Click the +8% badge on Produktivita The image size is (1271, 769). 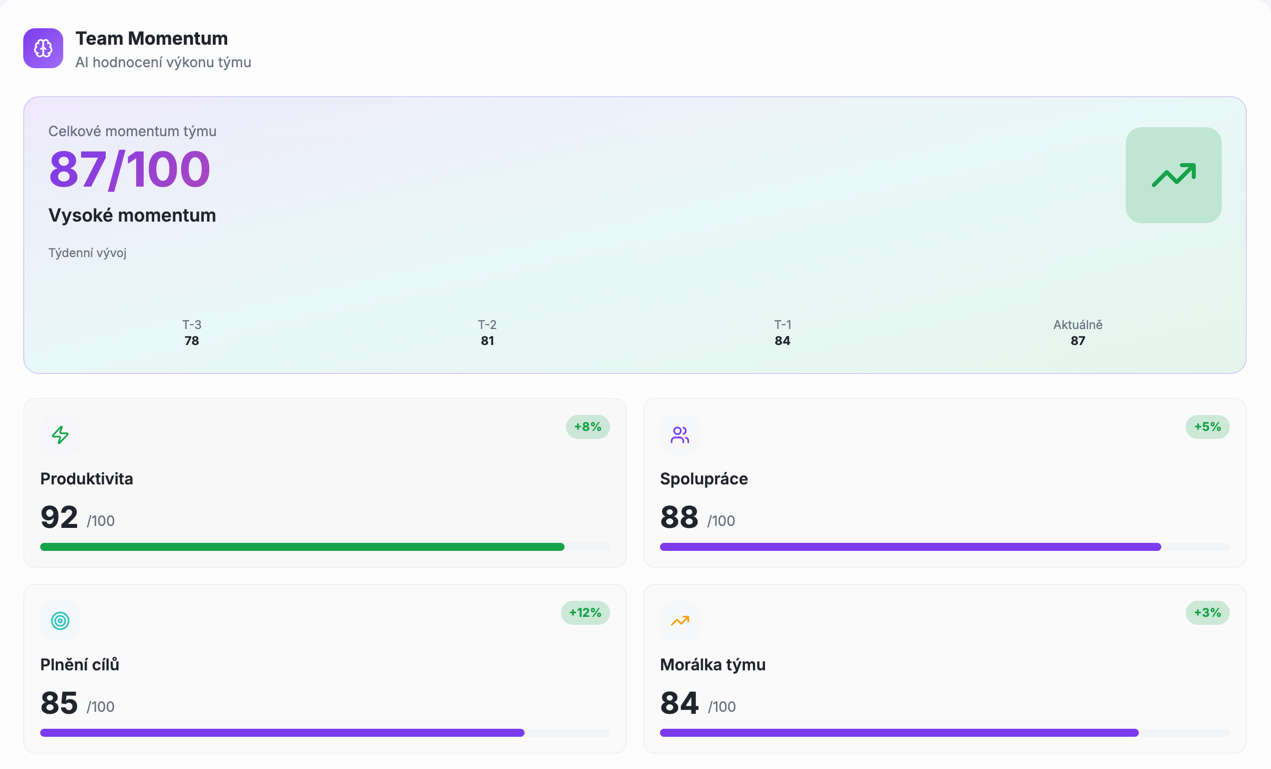point(587,427)
